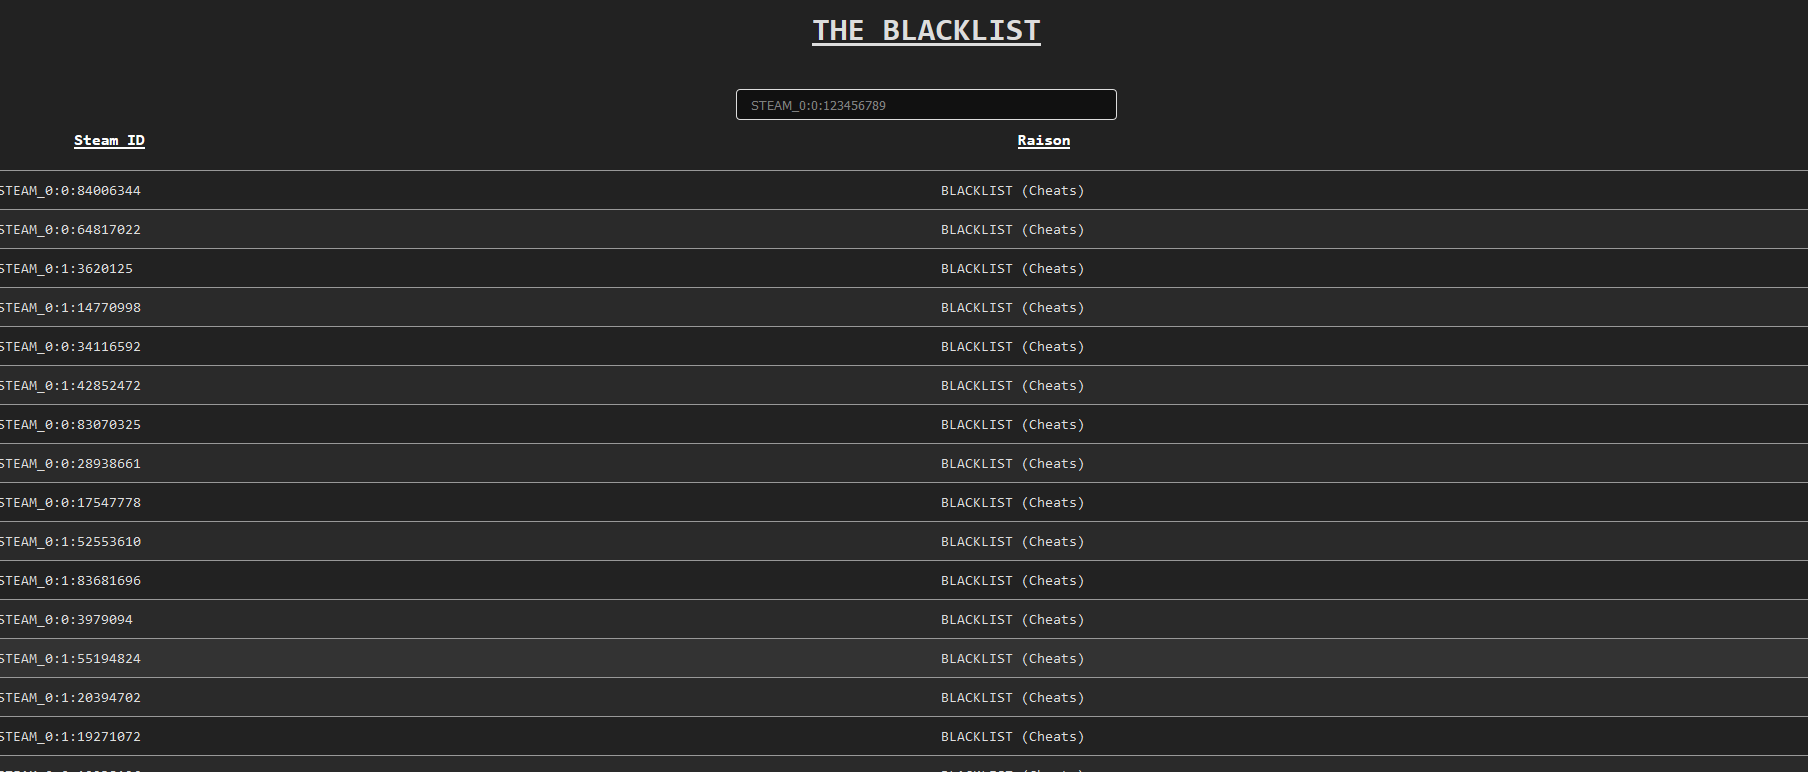
Task: Select row STEAM_0:0:17547778
Action: 904,502
